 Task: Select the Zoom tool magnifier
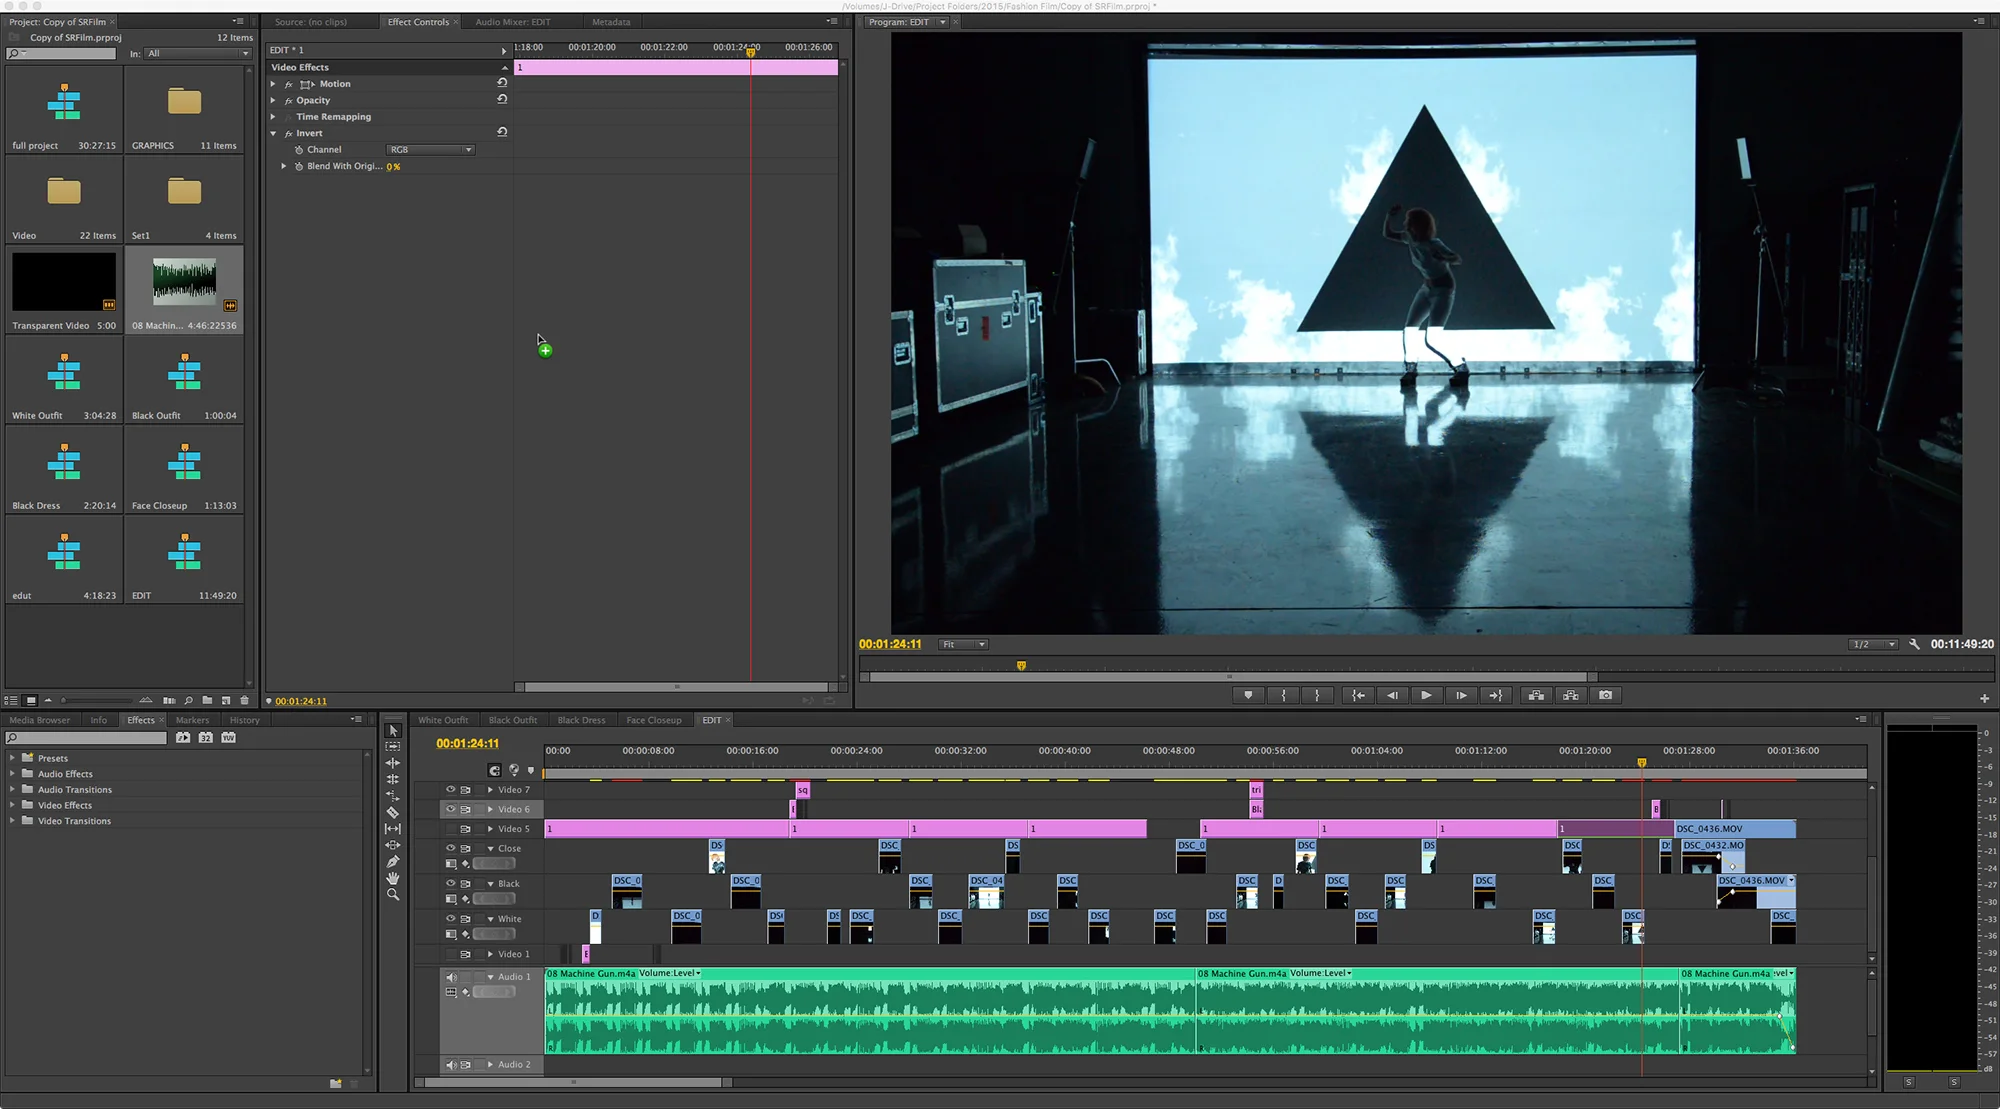(392, 895)
